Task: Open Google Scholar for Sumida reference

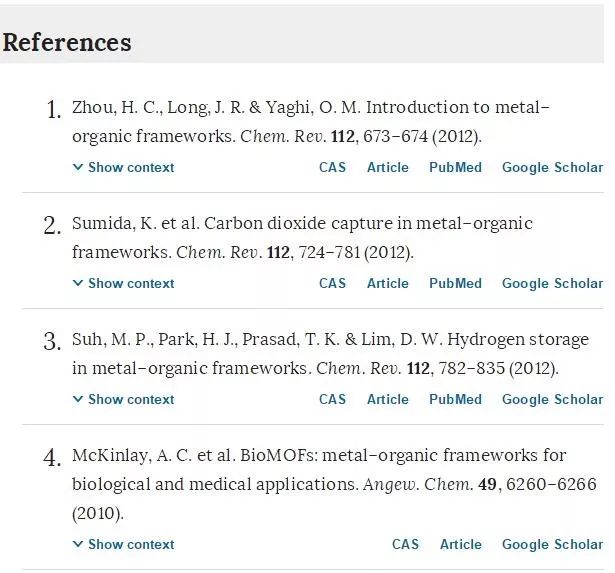Action: tap(552, 284)
